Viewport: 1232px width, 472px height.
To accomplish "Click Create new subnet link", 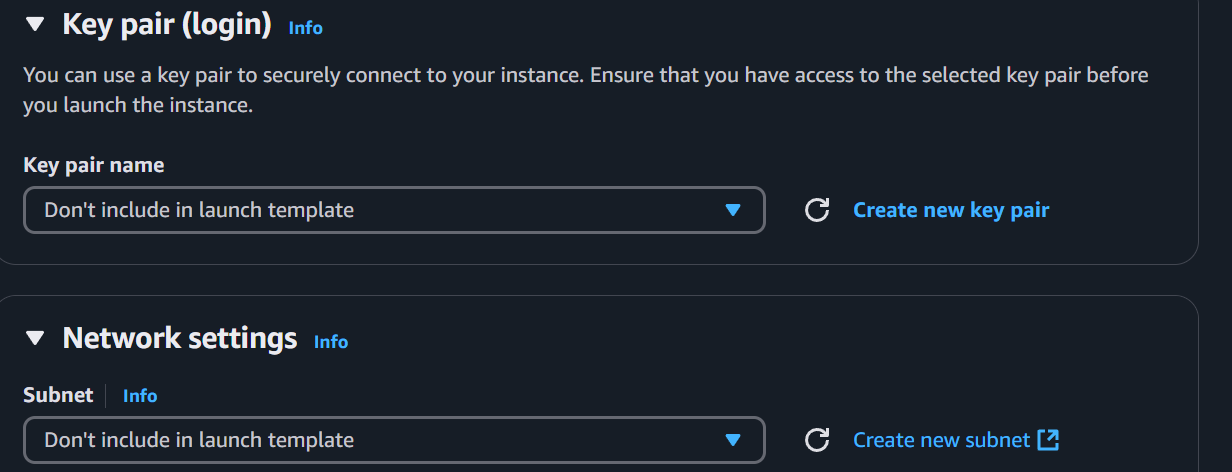I will (941, 440).
